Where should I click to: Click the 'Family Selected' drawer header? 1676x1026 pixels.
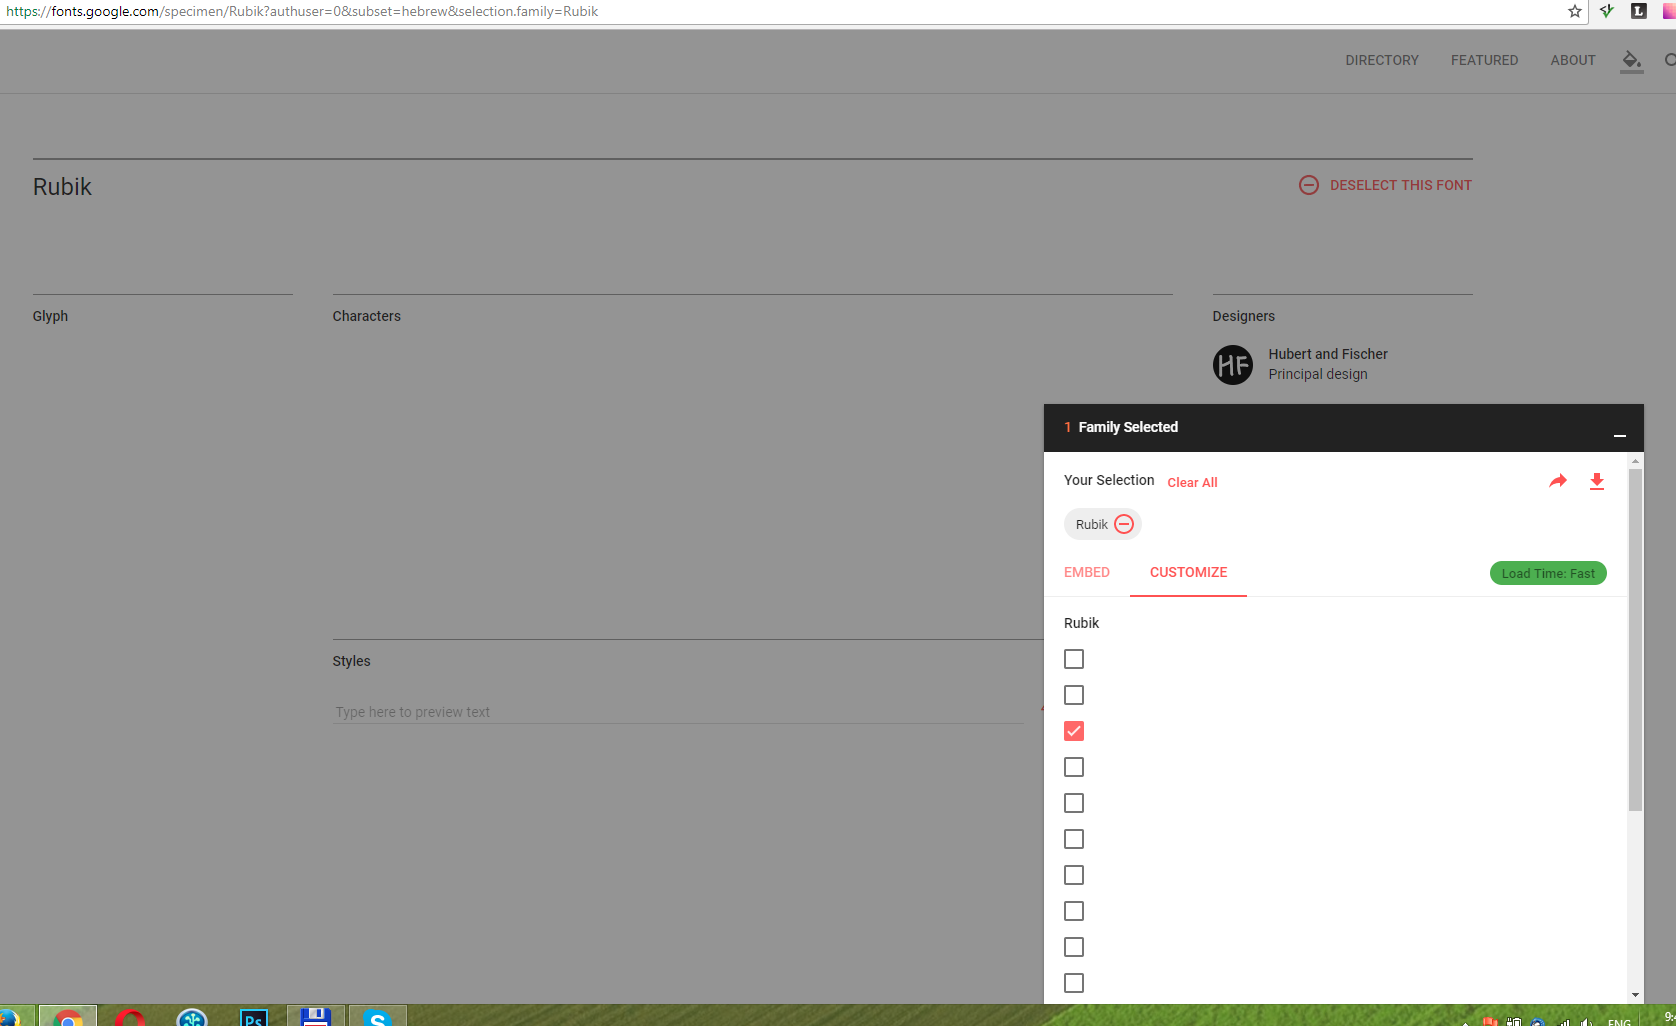tap(1343, 428)
